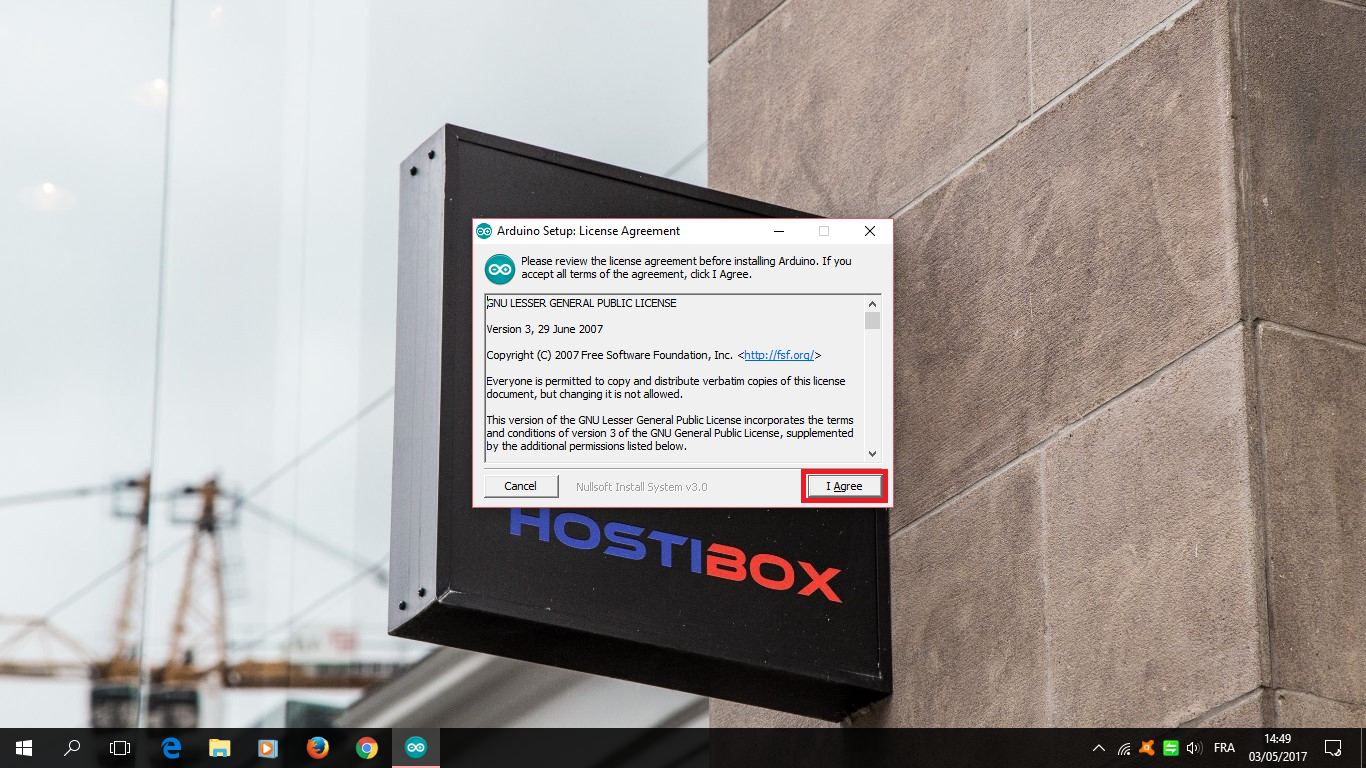Click the Arduino icon in the title bar
The height and width of the screenshot is (768, 1366).
484,231
